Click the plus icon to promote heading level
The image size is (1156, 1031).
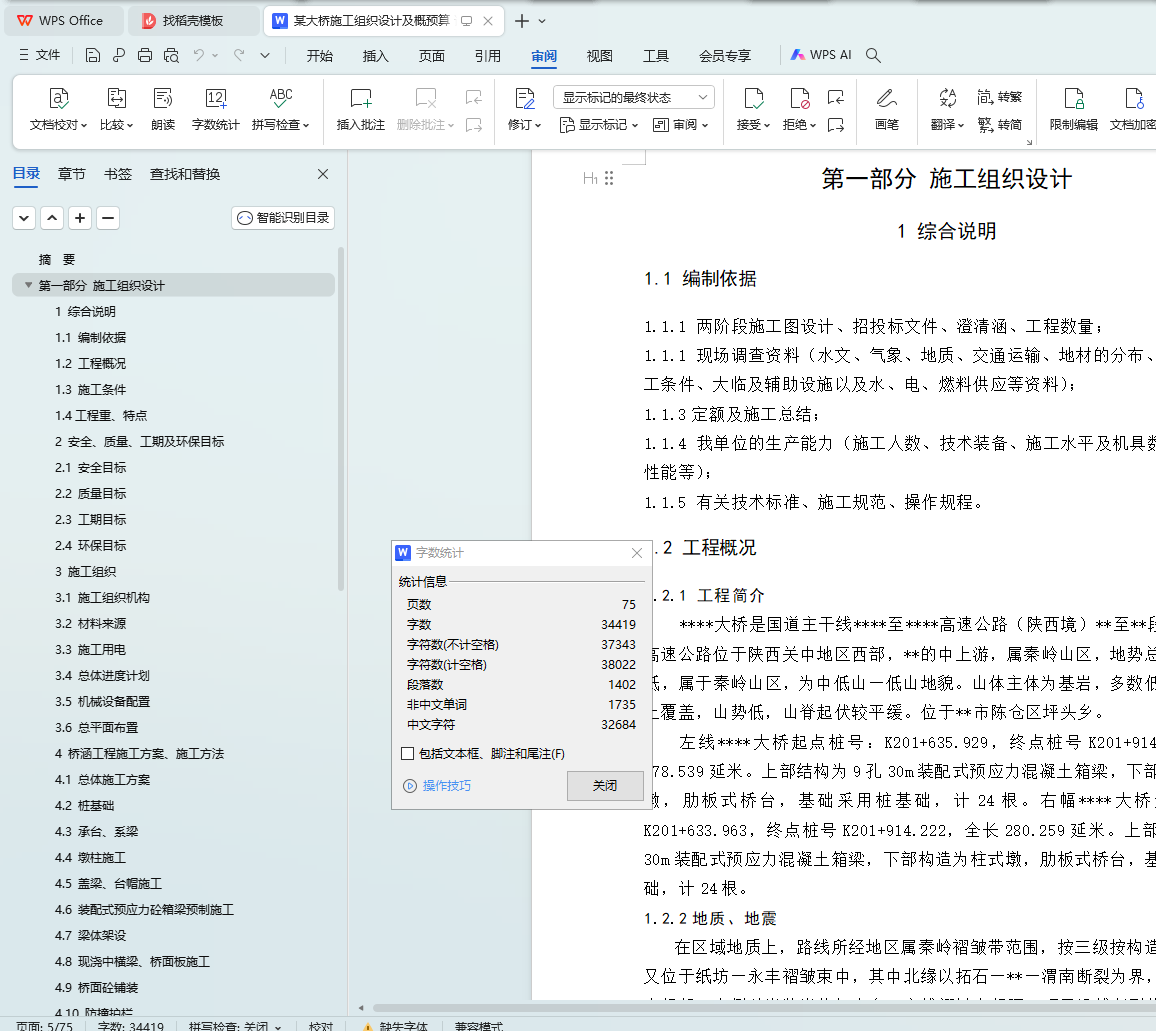(x=80, y=218)
